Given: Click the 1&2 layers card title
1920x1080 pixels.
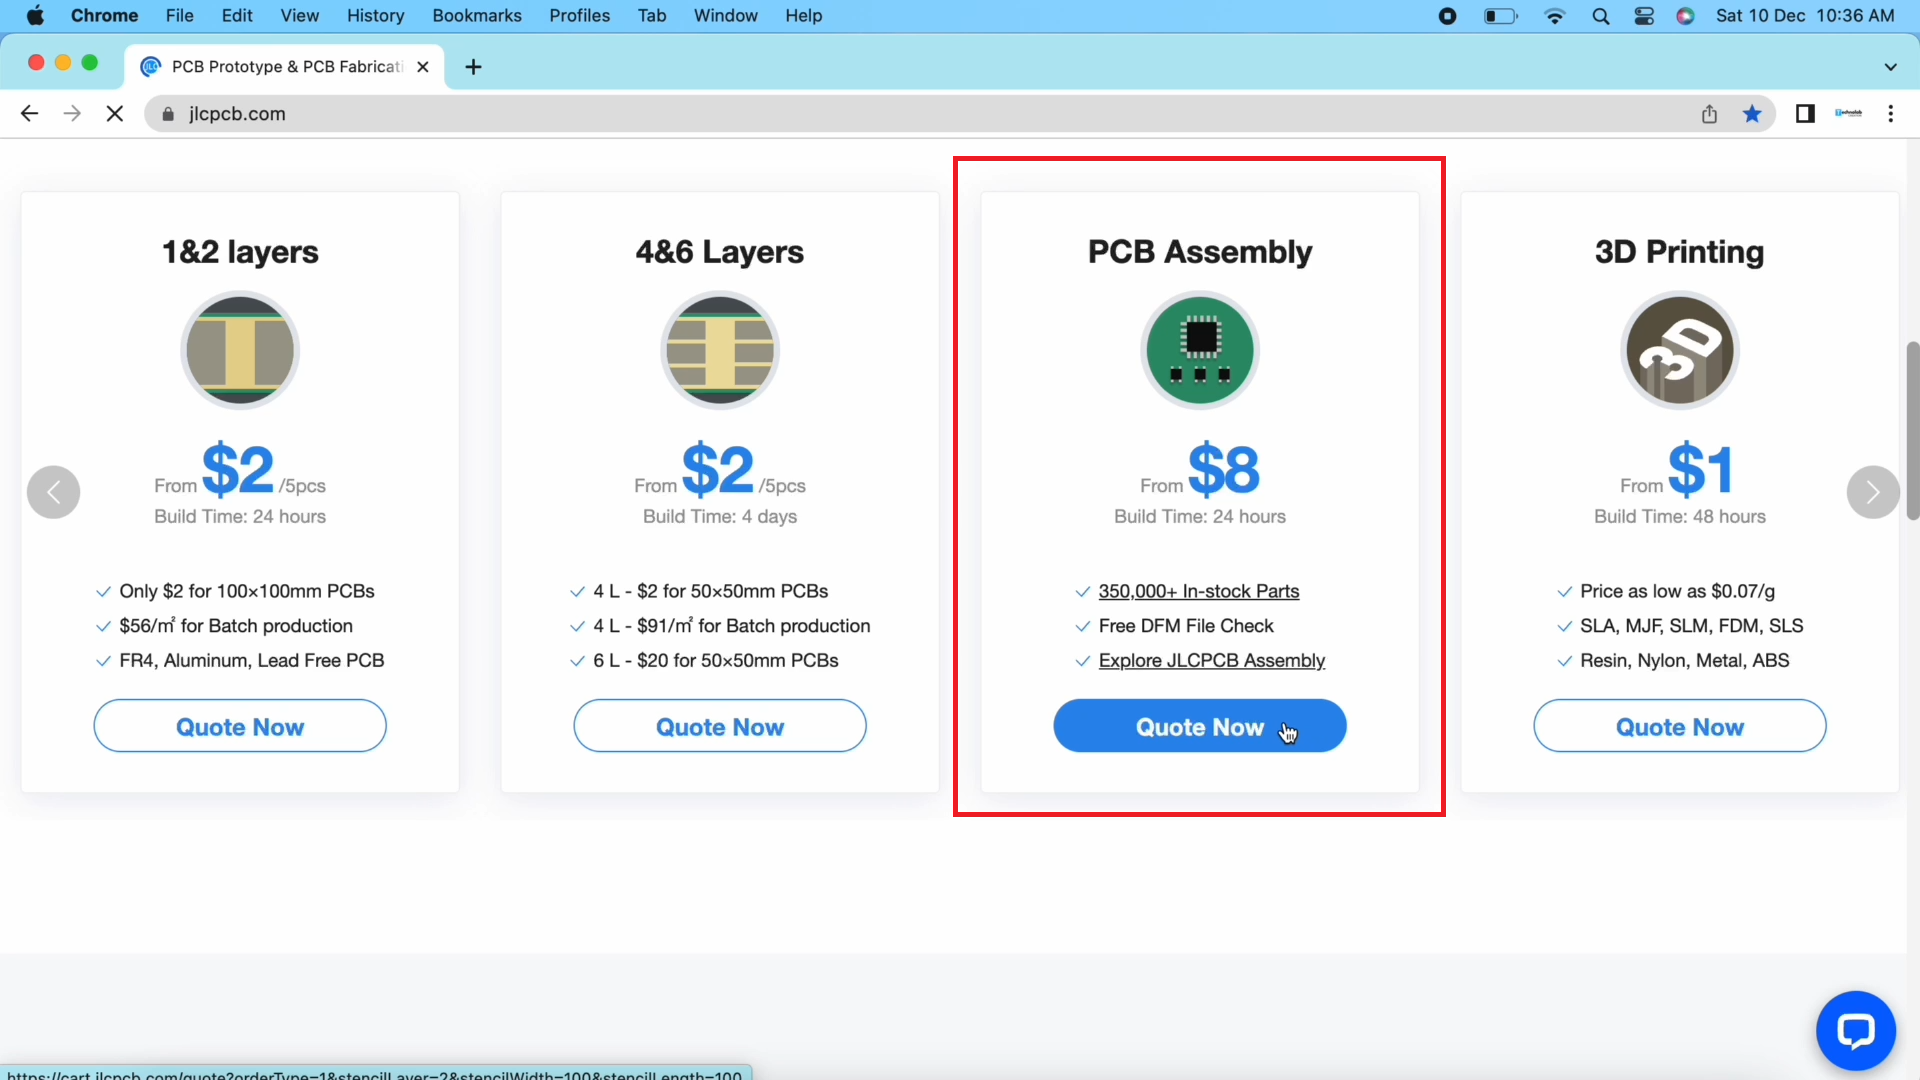Looking at the screenshot, I should 240,252.
